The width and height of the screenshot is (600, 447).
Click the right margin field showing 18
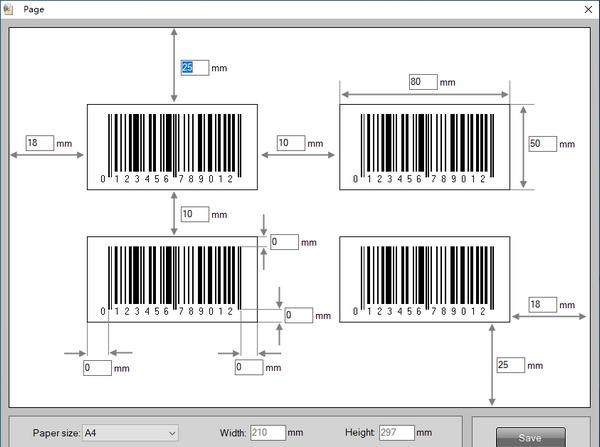click(543, 305)
